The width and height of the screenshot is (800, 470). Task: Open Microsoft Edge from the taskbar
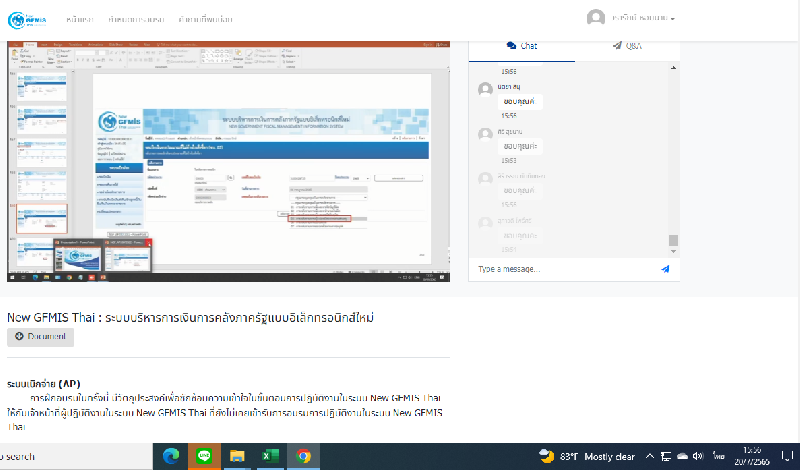point(171,456)
